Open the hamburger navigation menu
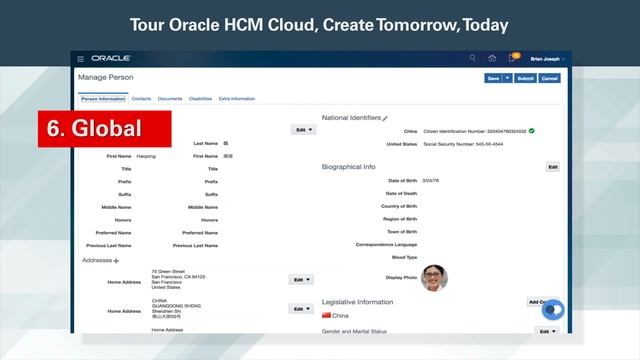The image size is (640, 360). pyautogui.click(x=80, y=59)
